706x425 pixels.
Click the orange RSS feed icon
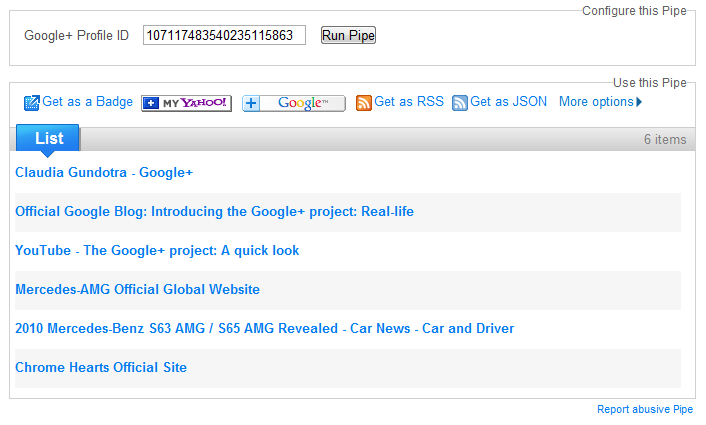pos(364,103)
